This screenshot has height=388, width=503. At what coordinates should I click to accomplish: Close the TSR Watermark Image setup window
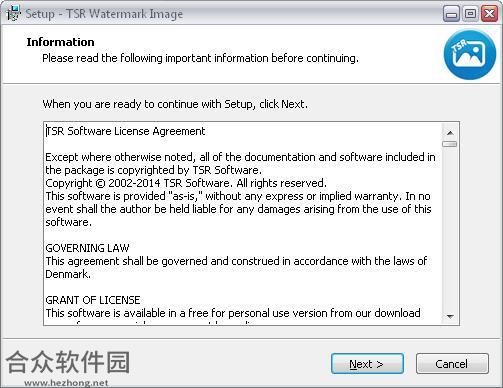[x=489, y=14]
